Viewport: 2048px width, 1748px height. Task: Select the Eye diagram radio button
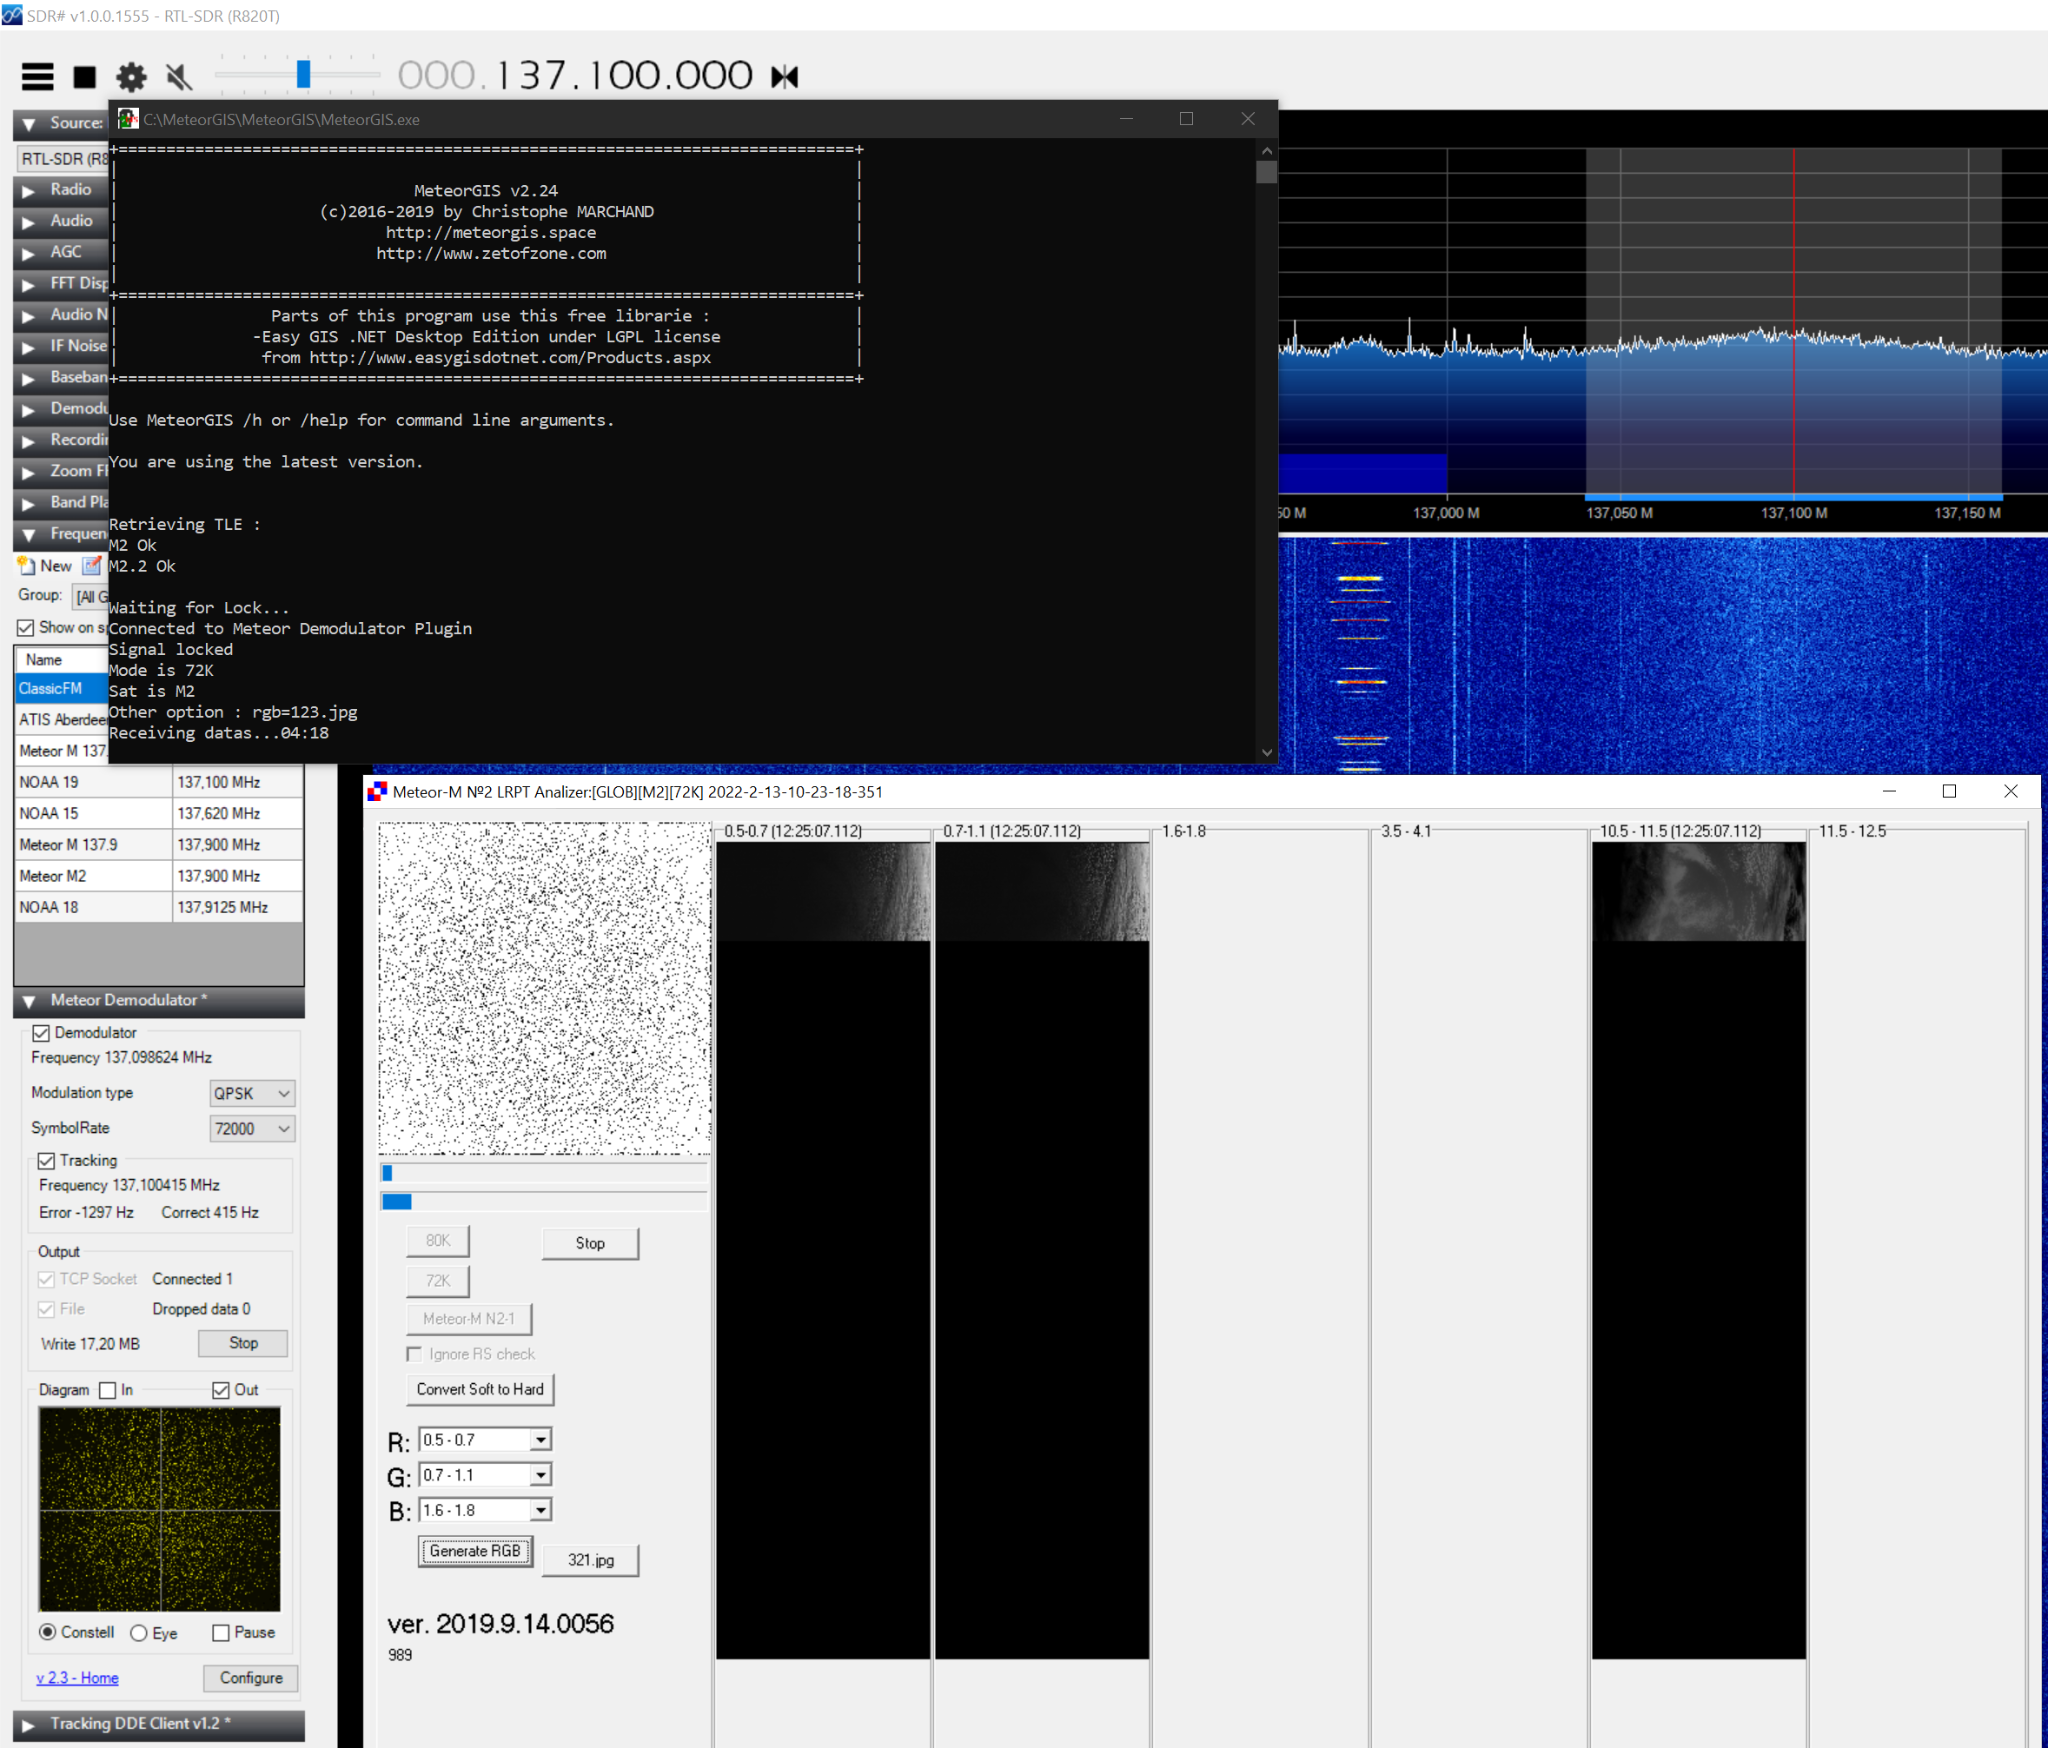coord(139,1633)
